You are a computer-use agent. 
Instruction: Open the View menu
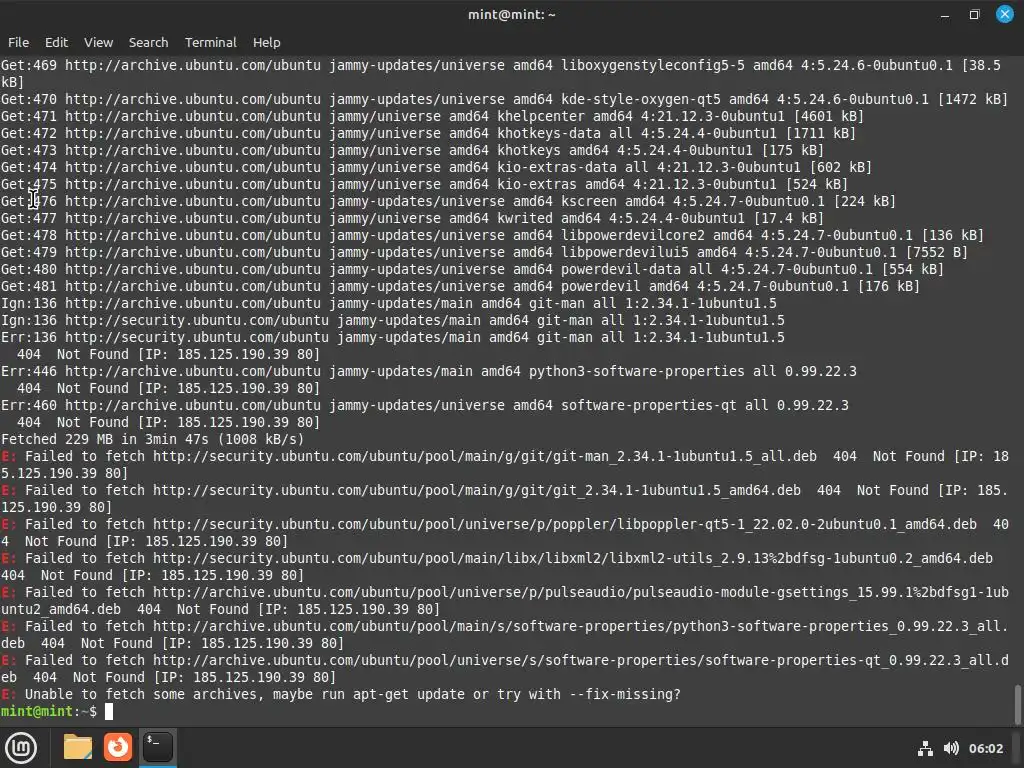[x=99, y=42]
